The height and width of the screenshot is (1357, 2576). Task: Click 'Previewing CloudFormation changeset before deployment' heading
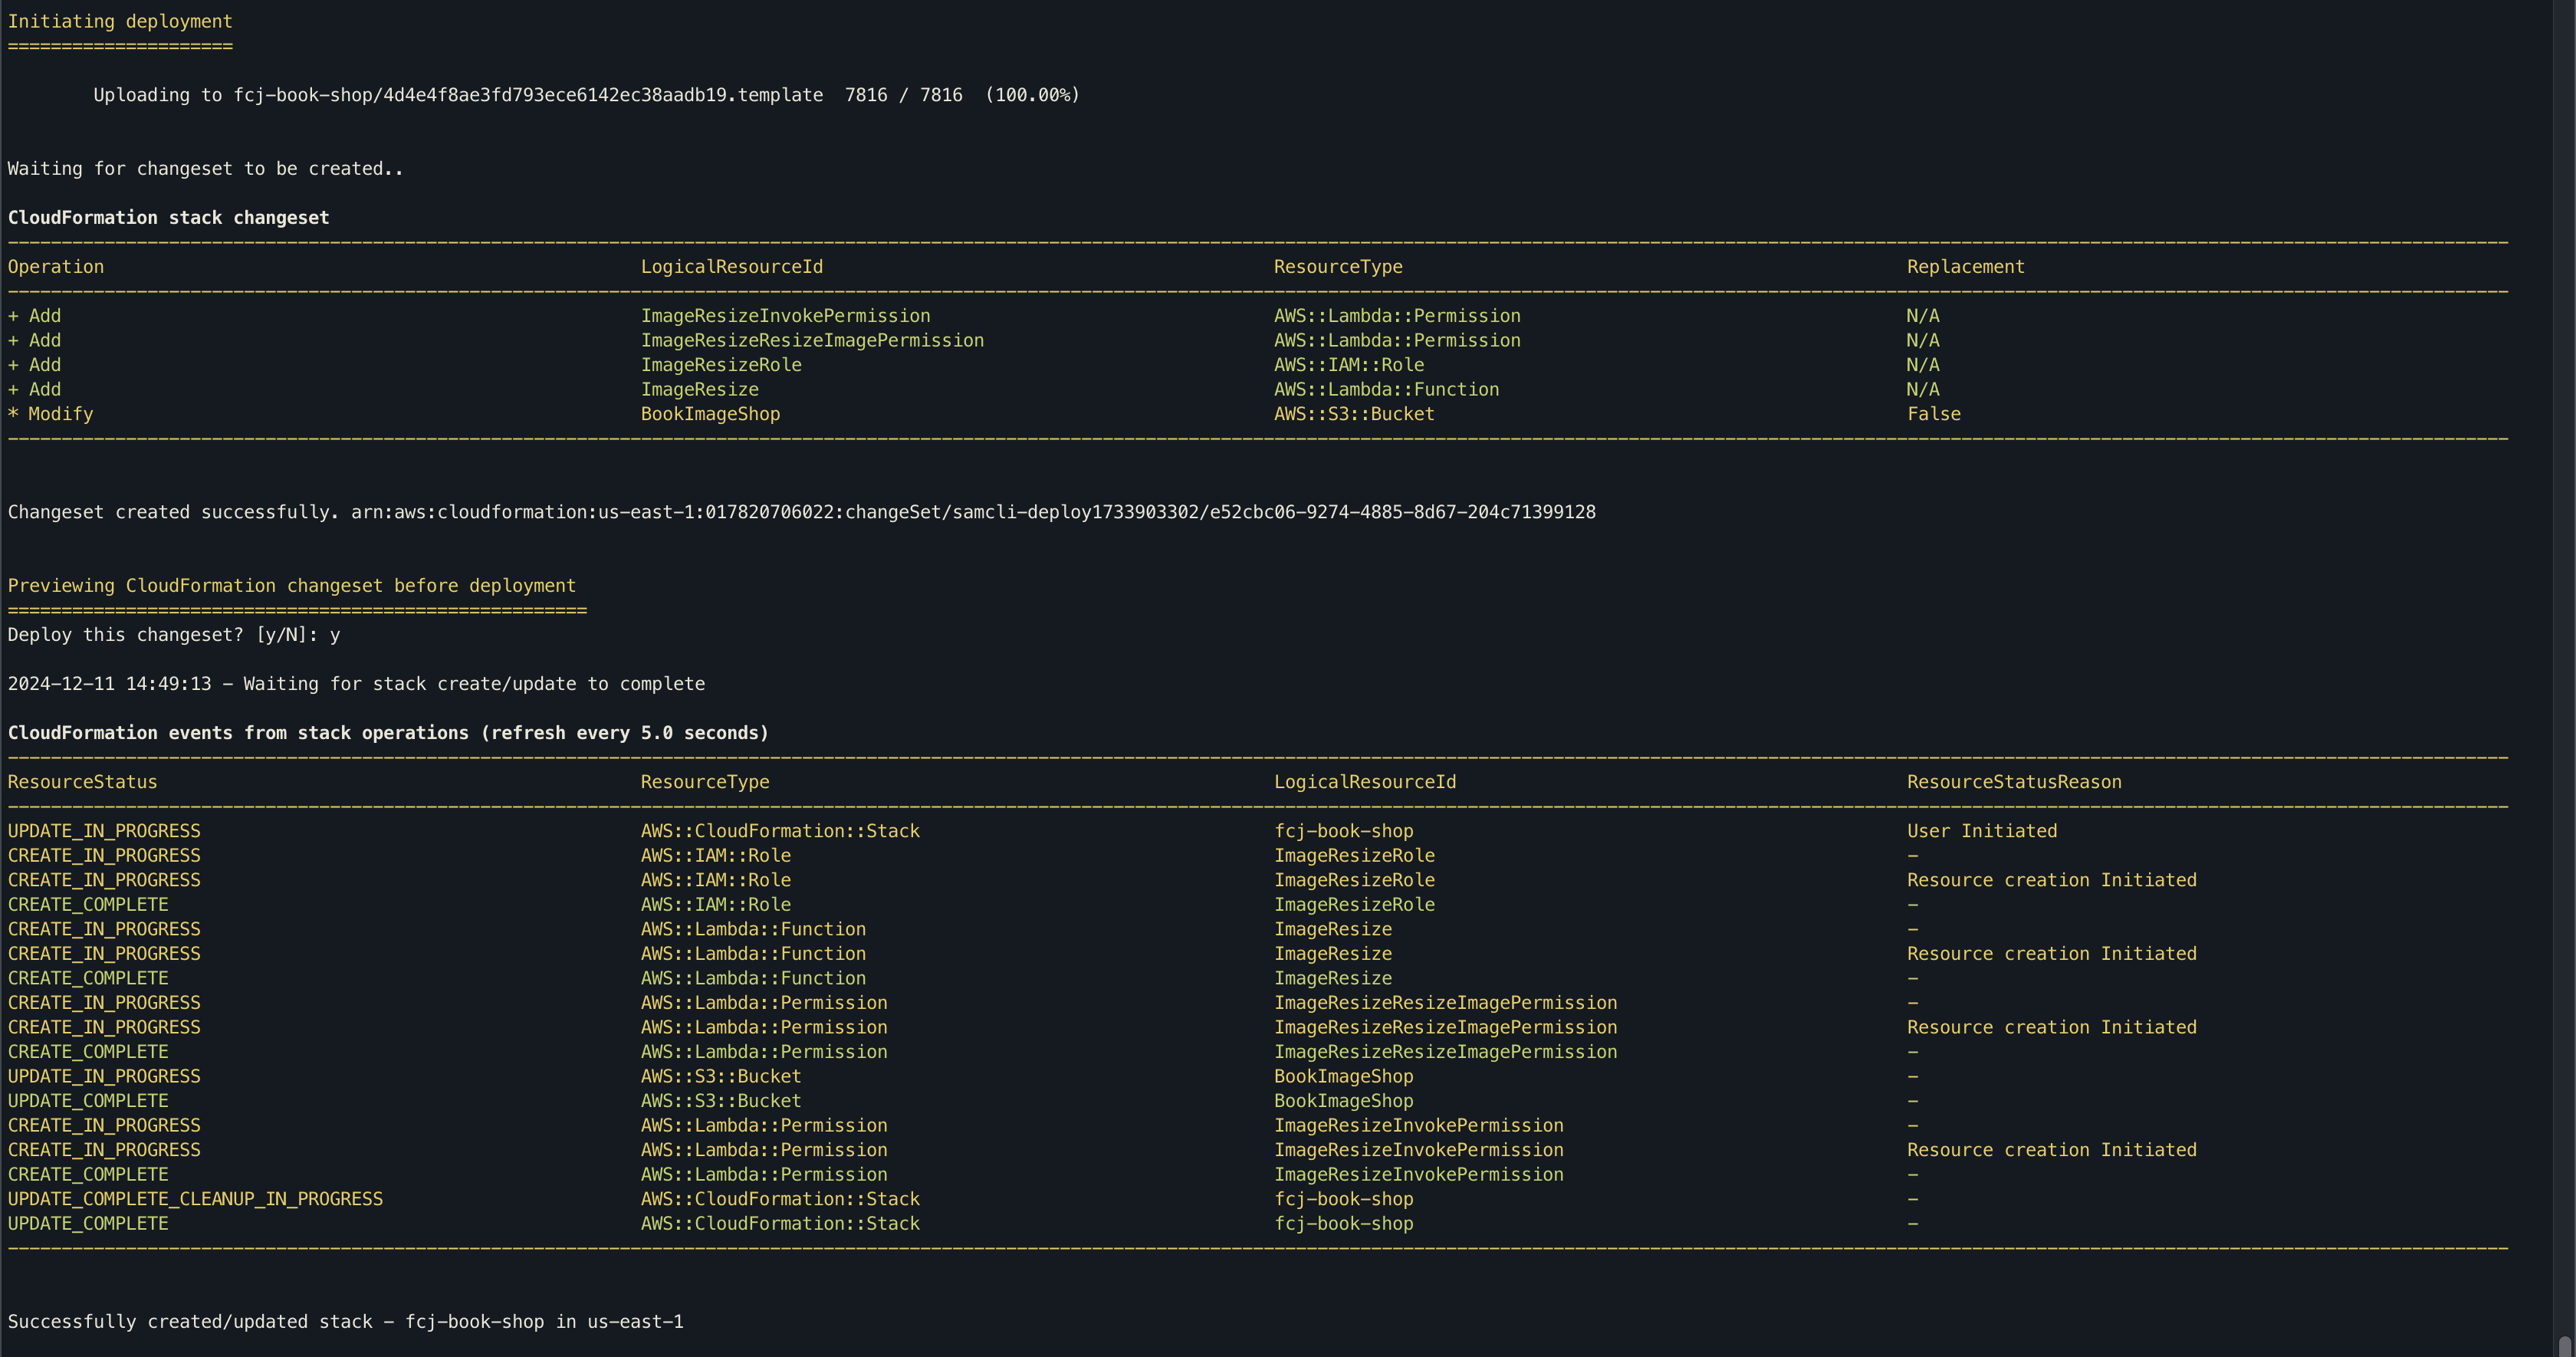pyautogui.click(x=291, y=586)
